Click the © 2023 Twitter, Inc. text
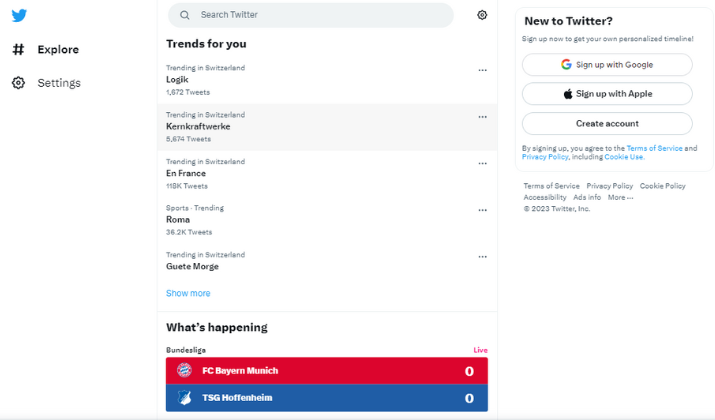Screen dimensions: 715x420 pos(557,209)
